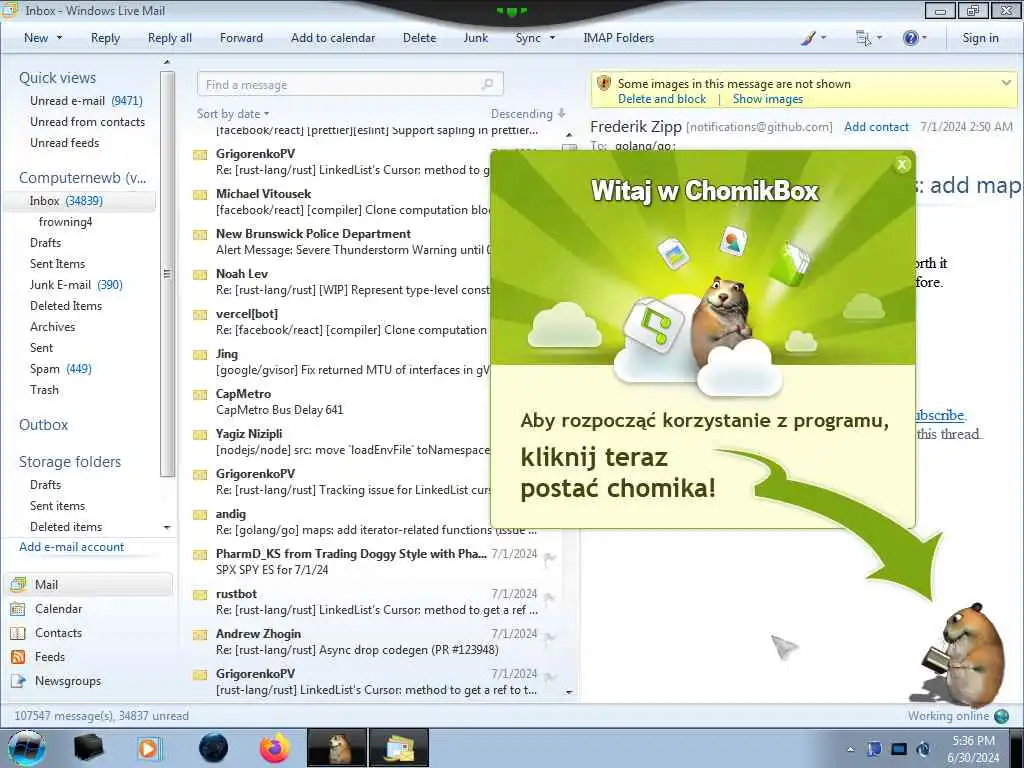Open IMAP Folders
This screenshot has width=1024, height=768.
(618, 38)
